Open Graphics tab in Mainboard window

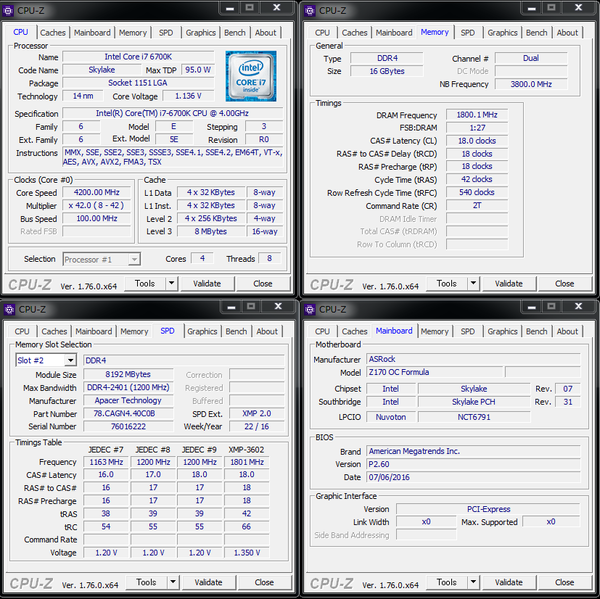[502, 331]
